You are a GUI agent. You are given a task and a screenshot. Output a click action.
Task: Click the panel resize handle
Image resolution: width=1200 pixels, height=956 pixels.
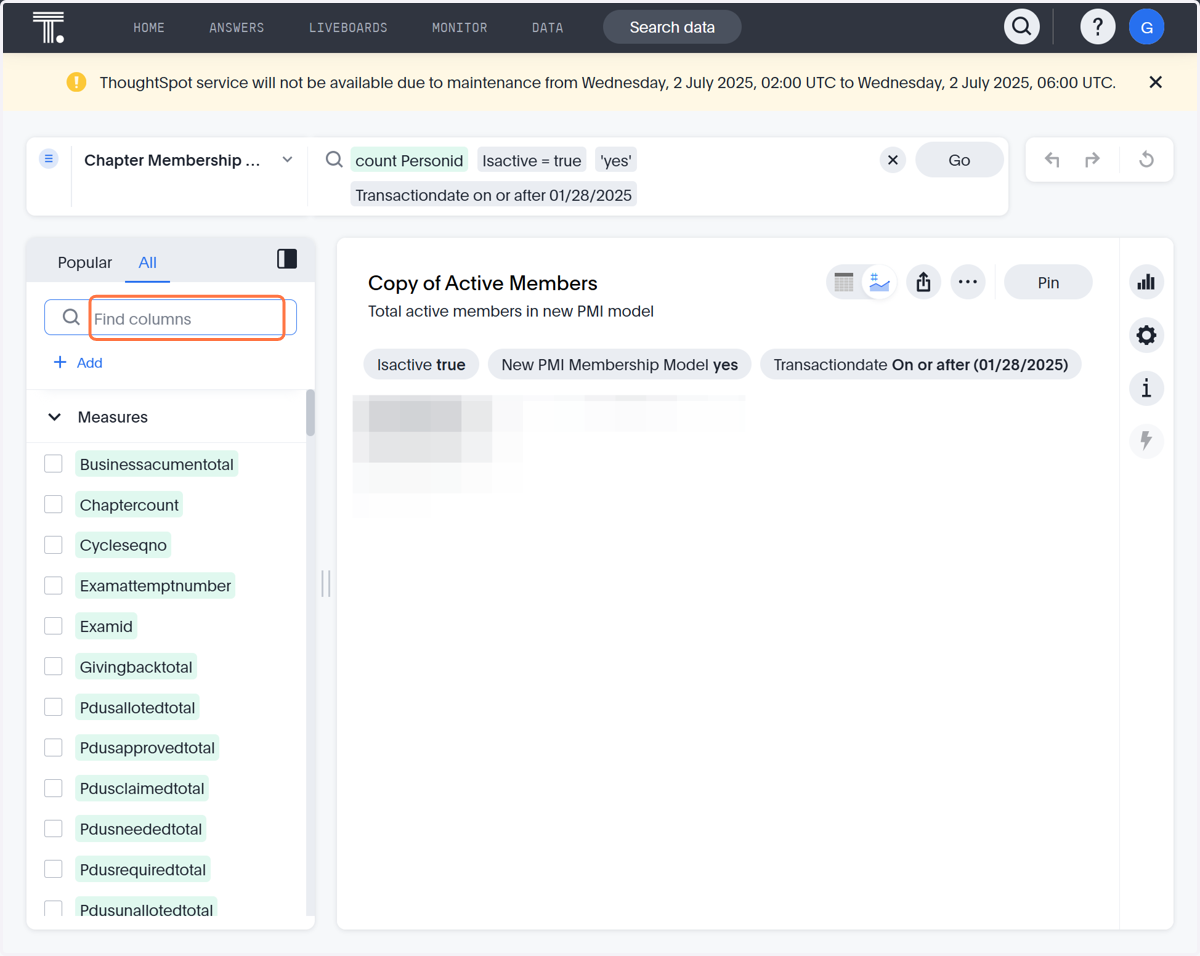click(x=326, y=583)
